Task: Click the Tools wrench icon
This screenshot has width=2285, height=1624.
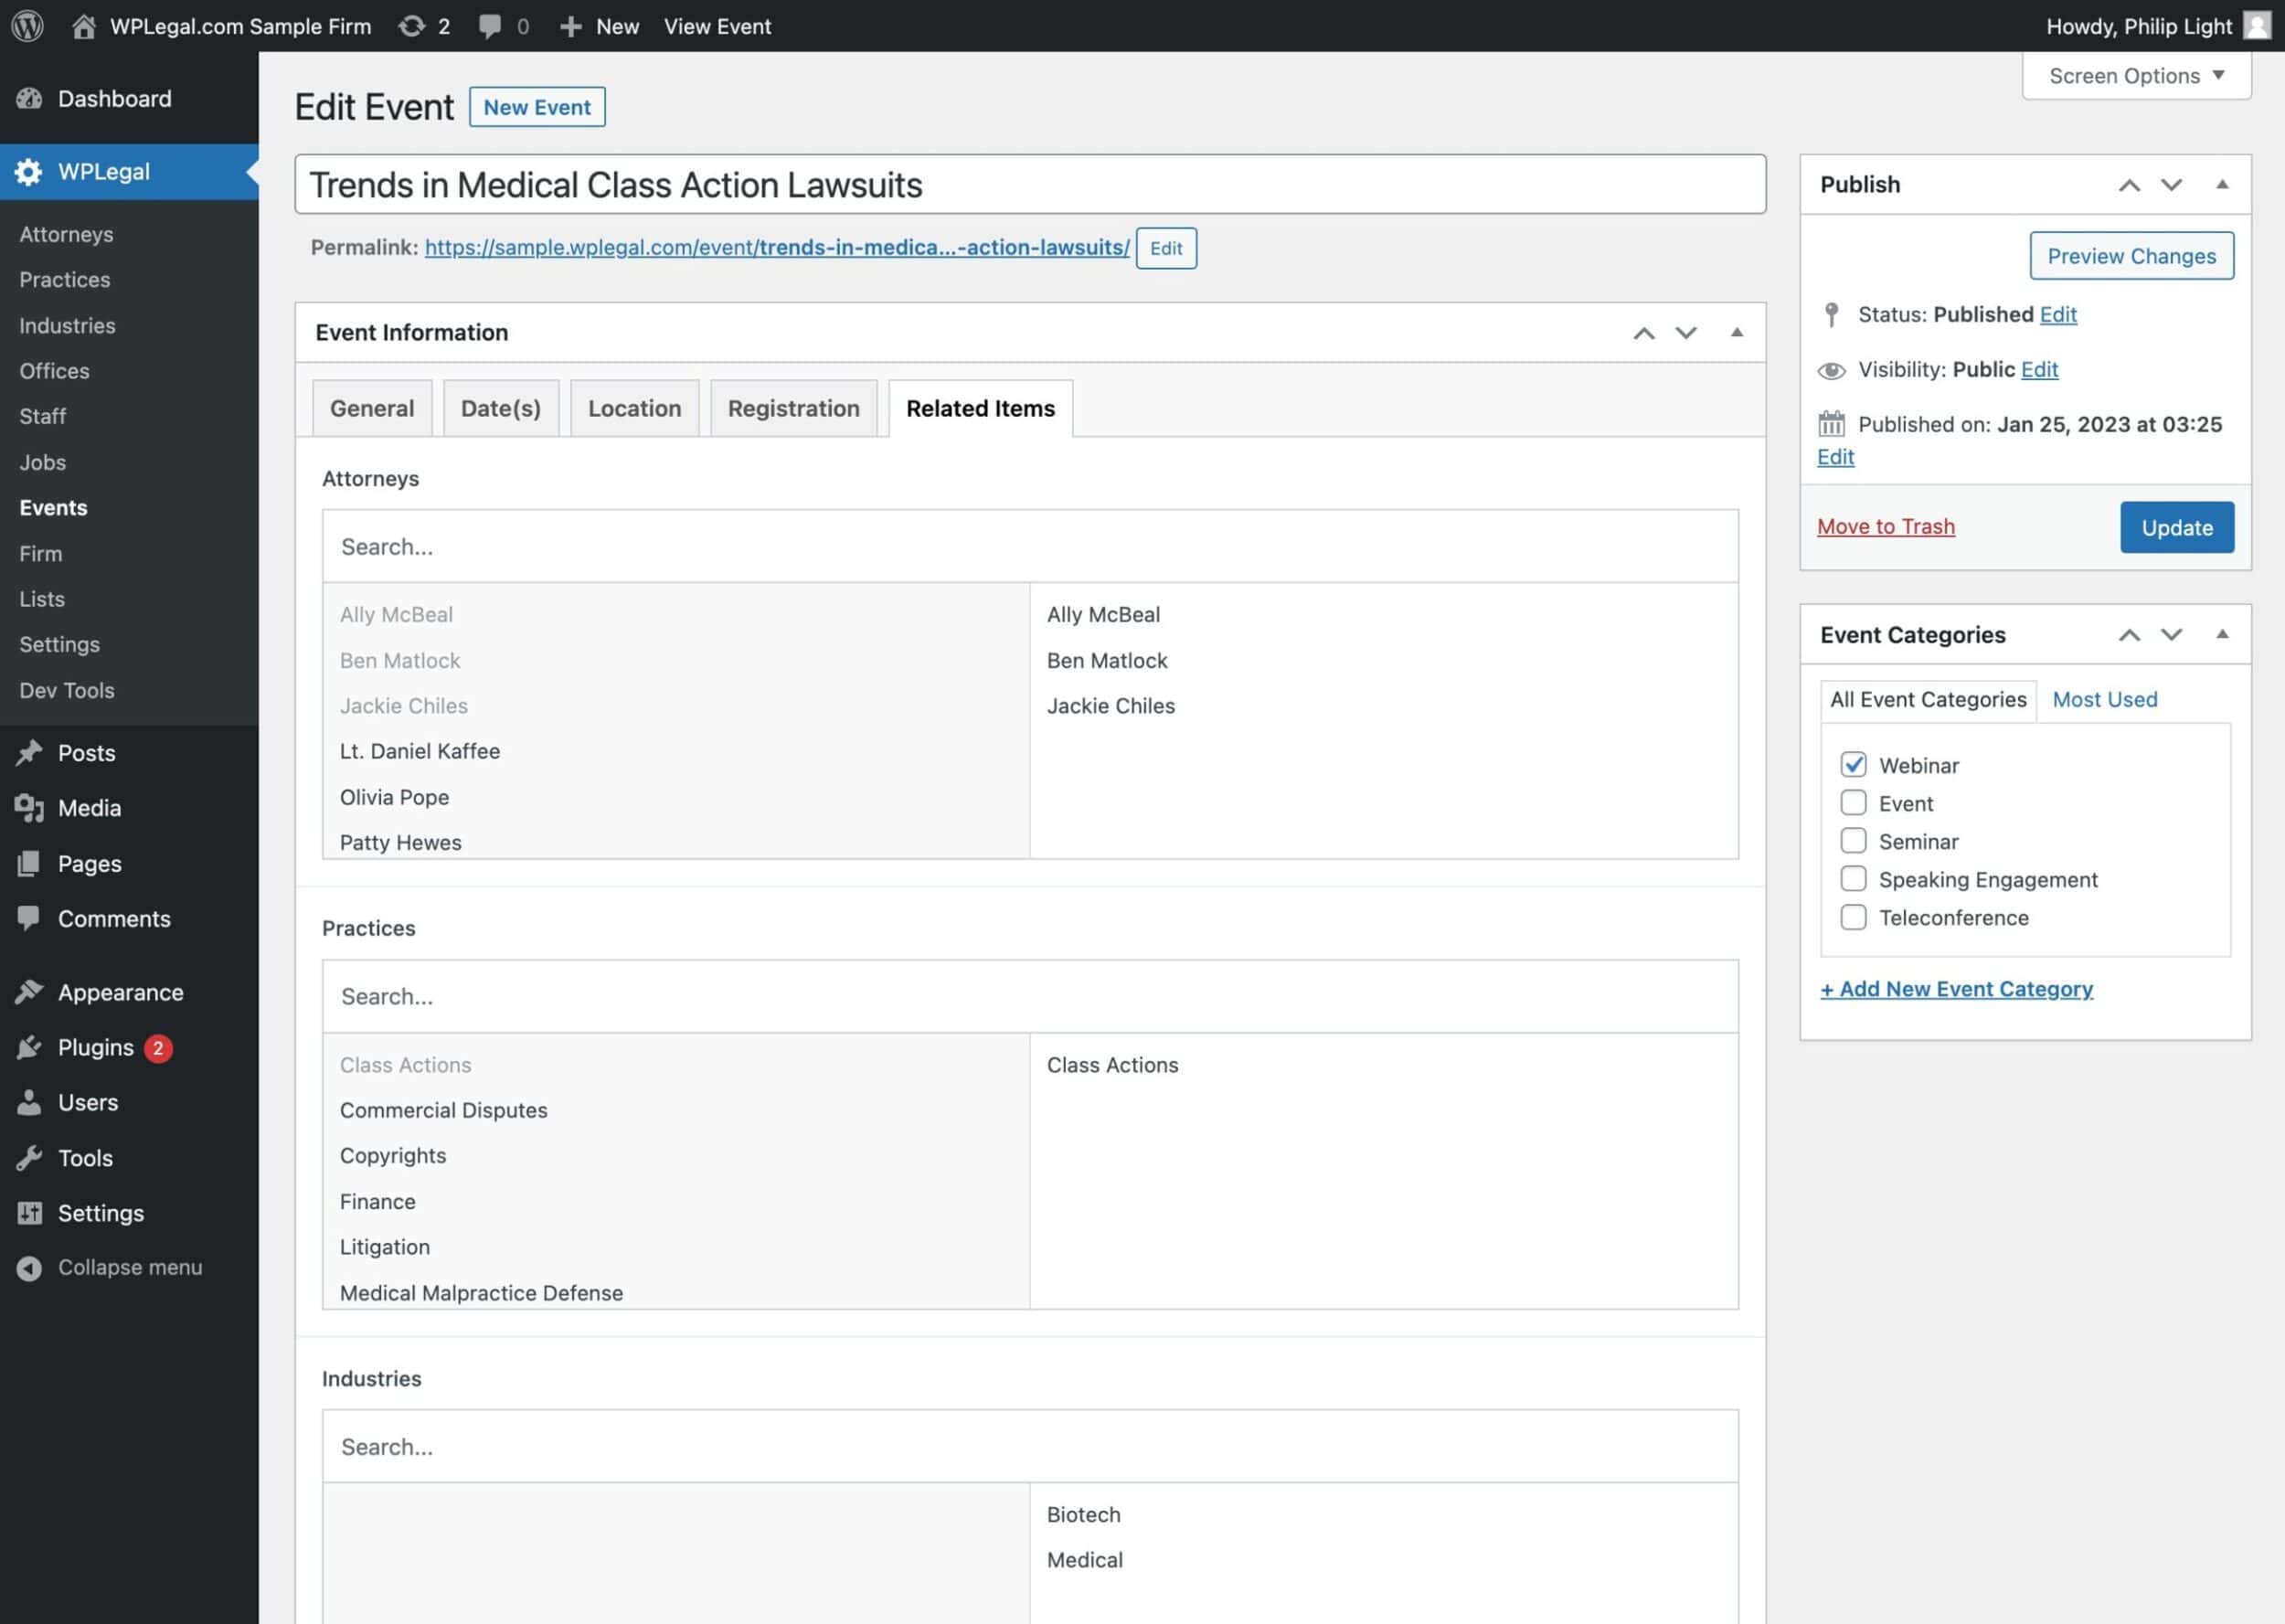Action: click(x=29, y=1158)
